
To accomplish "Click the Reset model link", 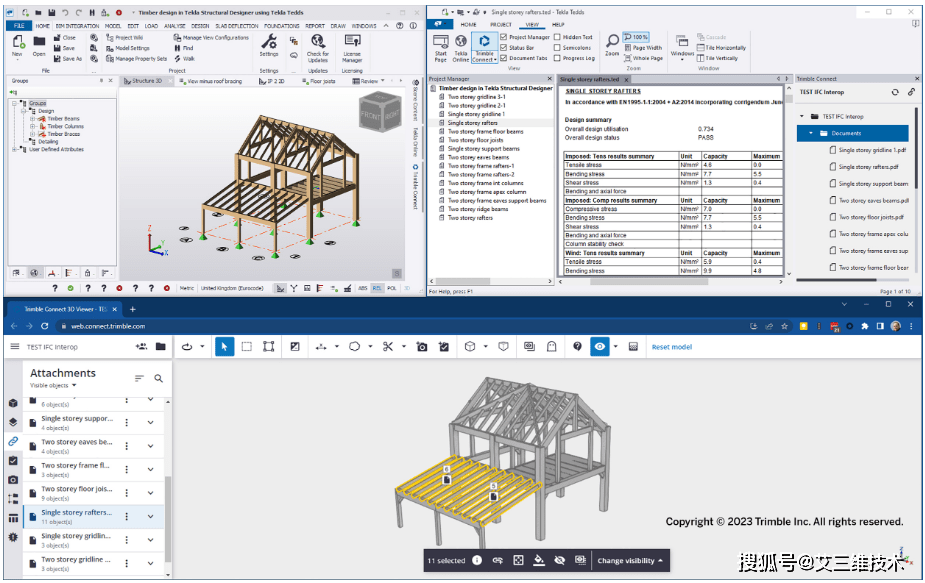I will click(x=671, y=347).
